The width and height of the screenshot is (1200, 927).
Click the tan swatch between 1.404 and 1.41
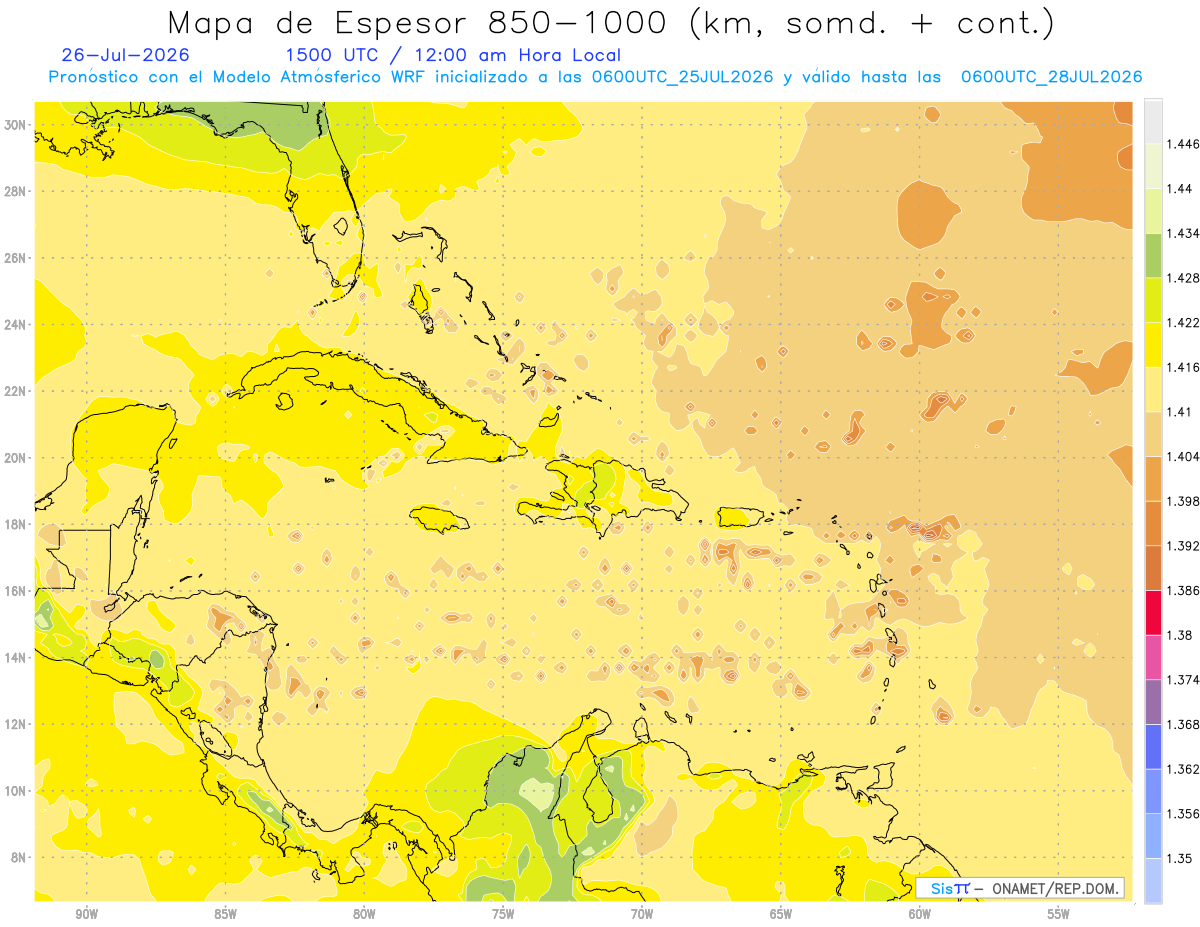[x=1153, y=434]
